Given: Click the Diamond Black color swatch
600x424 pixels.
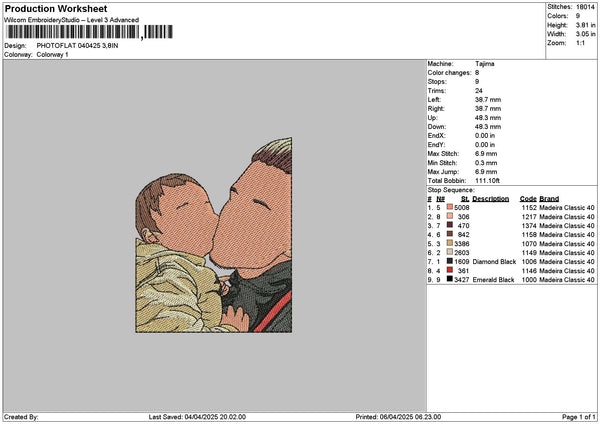Looking at the screenshot, I should 450,261.
